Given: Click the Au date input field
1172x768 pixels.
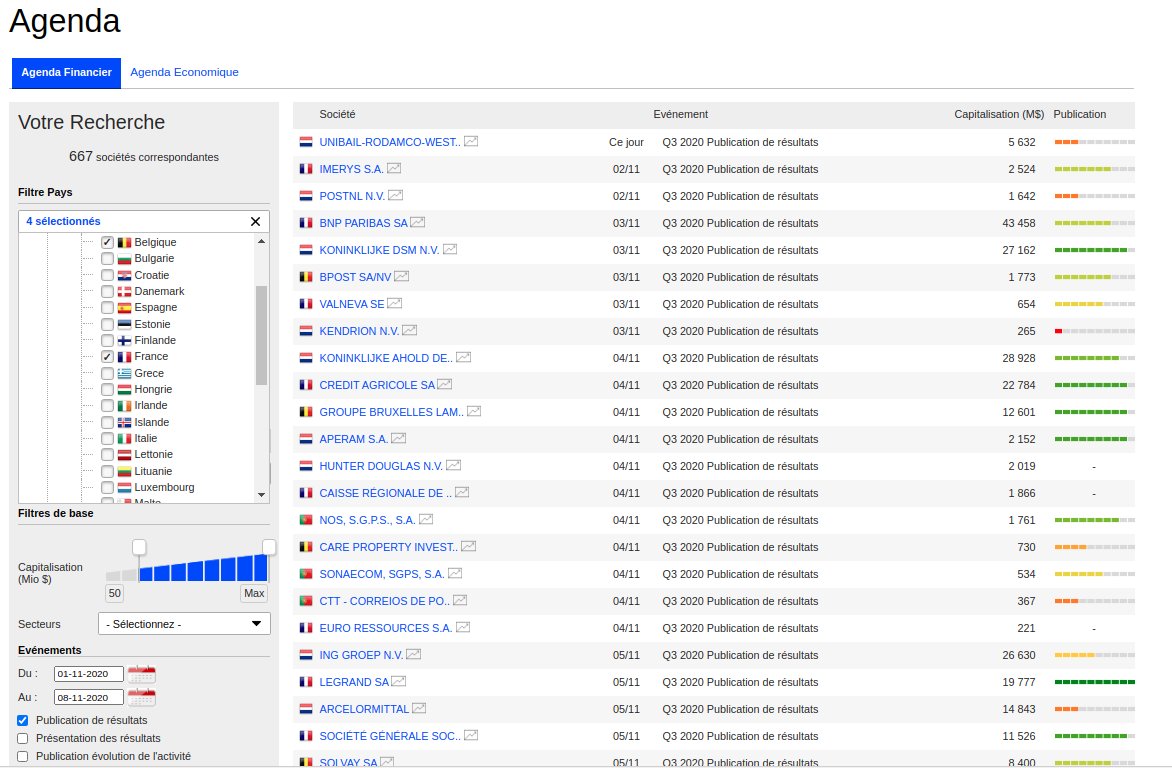Looking at the screenshot, I should 88,698.
